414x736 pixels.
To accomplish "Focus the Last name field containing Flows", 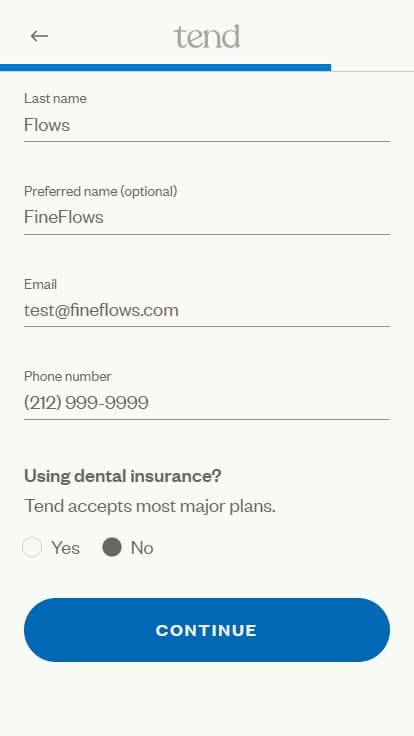I will click(x=207, y=125).
